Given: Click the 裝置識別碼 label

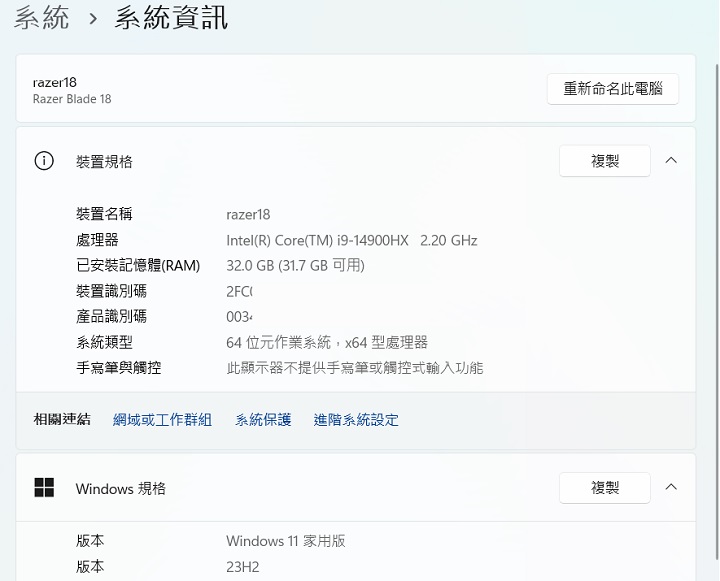Looking at the screenshot, I should click(x=111, y=291).
